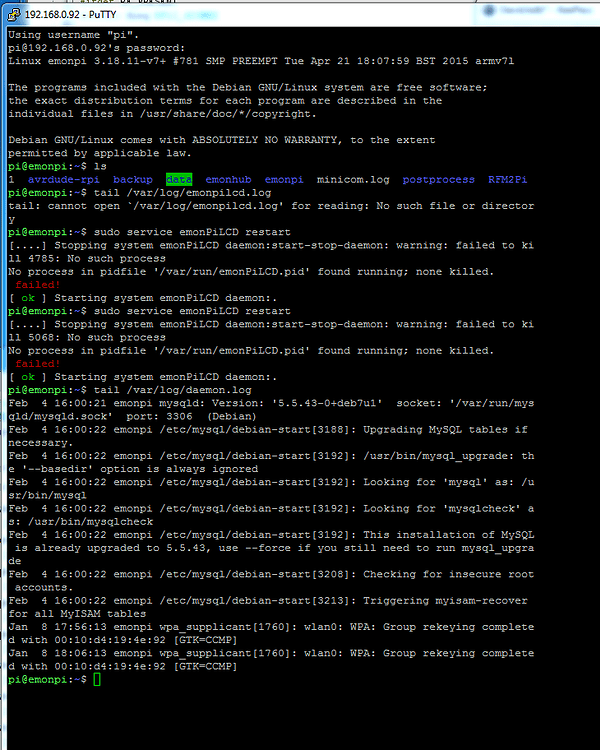Click the "Debian GNU/Linux comes with ABSOLUTELY NO WARRANTY" line
The height and width of the screenshot is (750, 600).
point(222,140)
